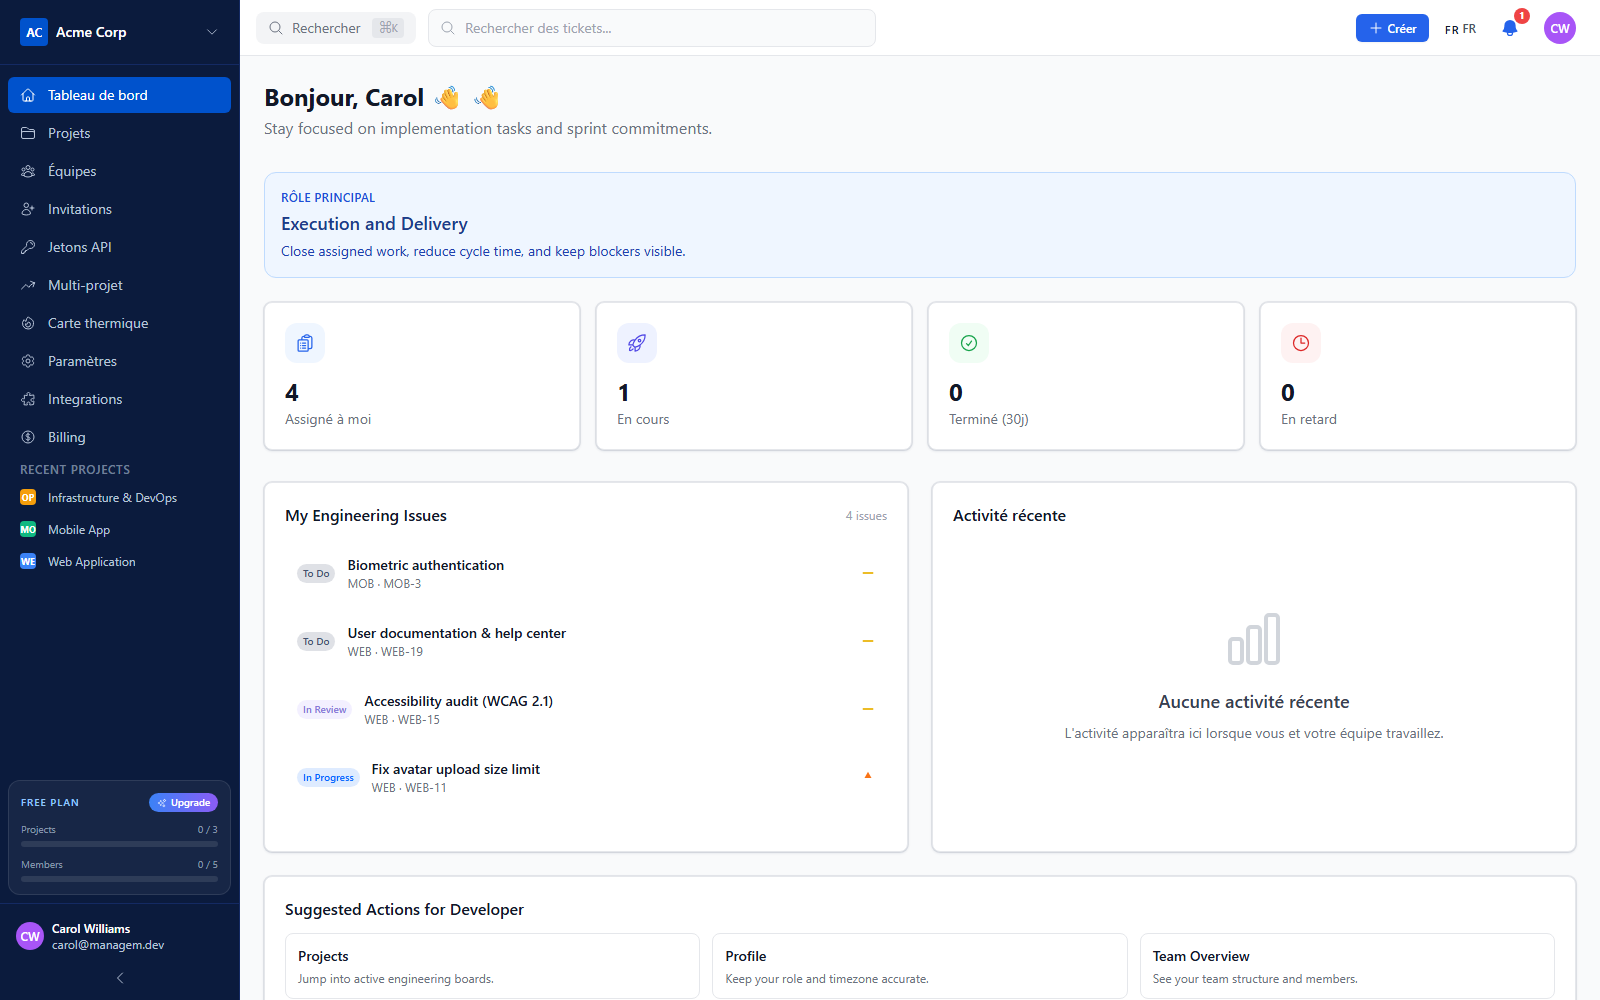Click the checkmark icon on Terminé card
The image size is (1600, 1000).
[x=969, y=343]
